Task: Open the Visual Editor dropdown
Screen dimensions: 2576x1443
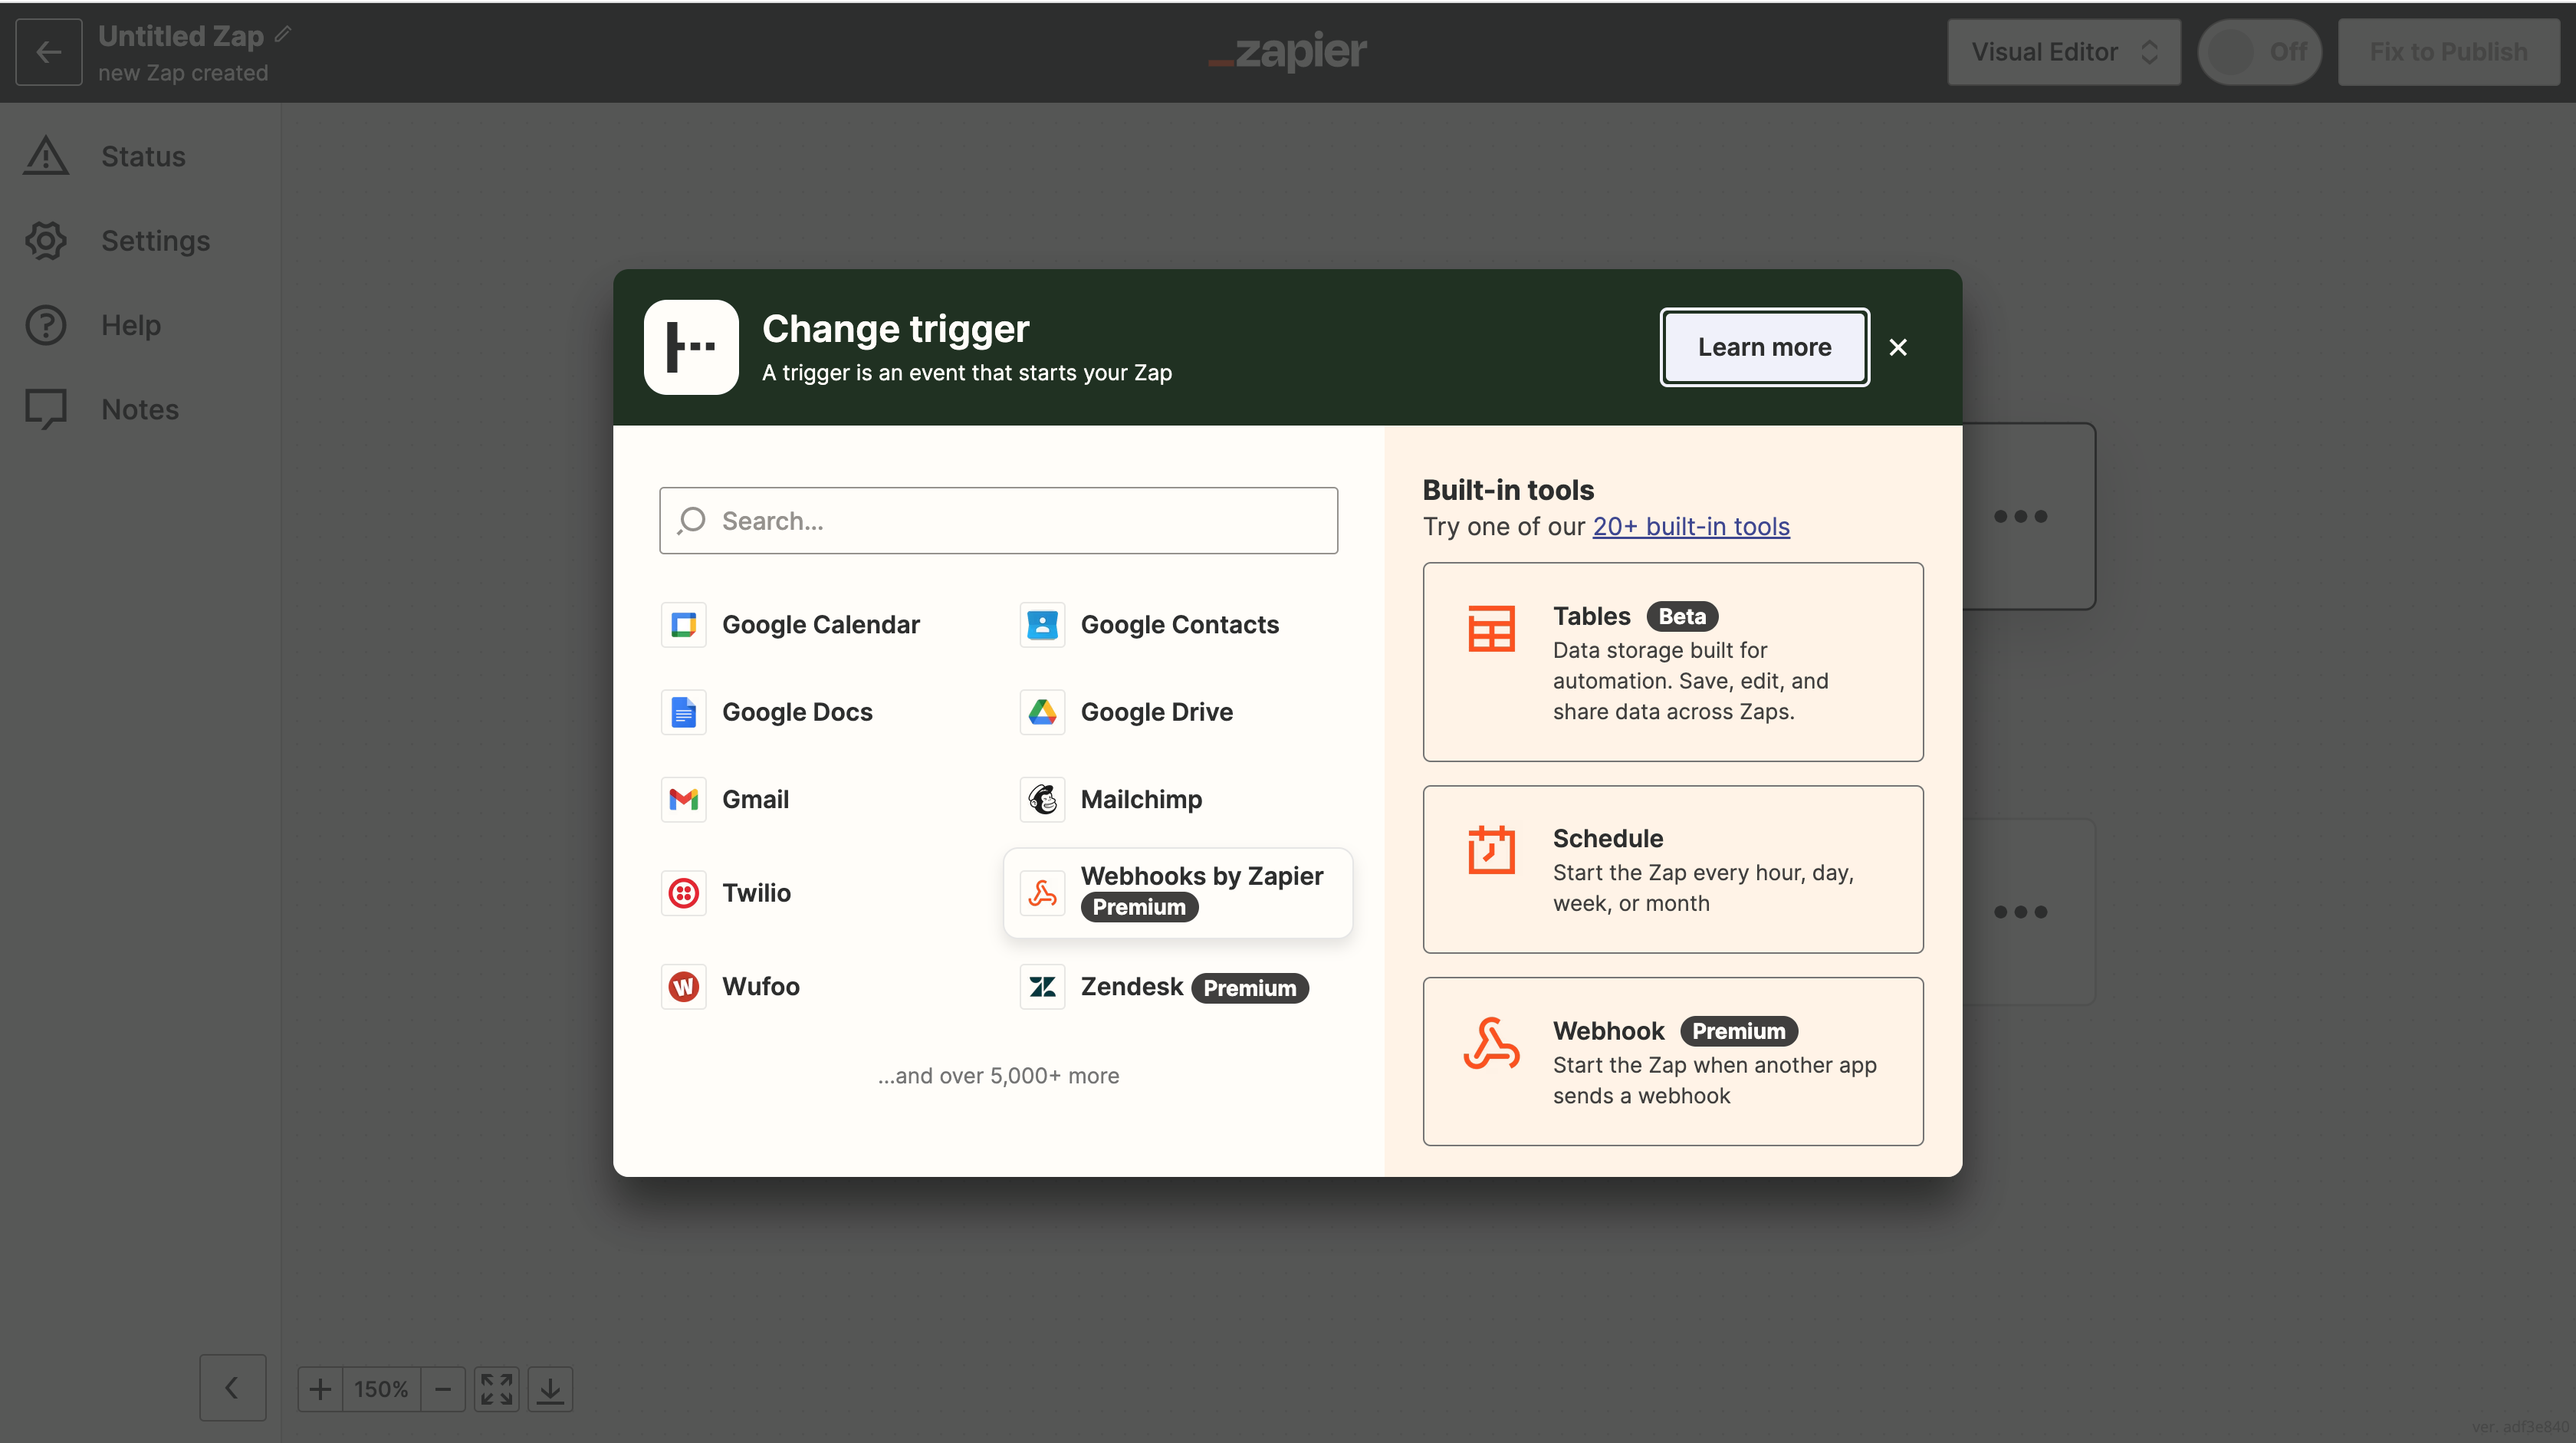Action: coord(2064,52)
